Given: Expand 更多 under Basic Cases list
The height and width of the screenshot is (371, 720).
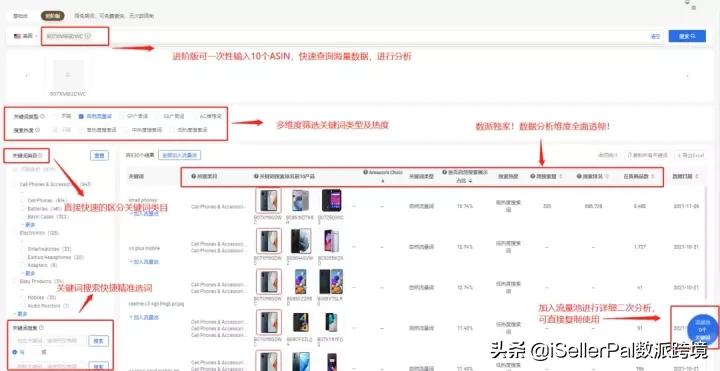Looking at the screenshot, I should [28, 225].
